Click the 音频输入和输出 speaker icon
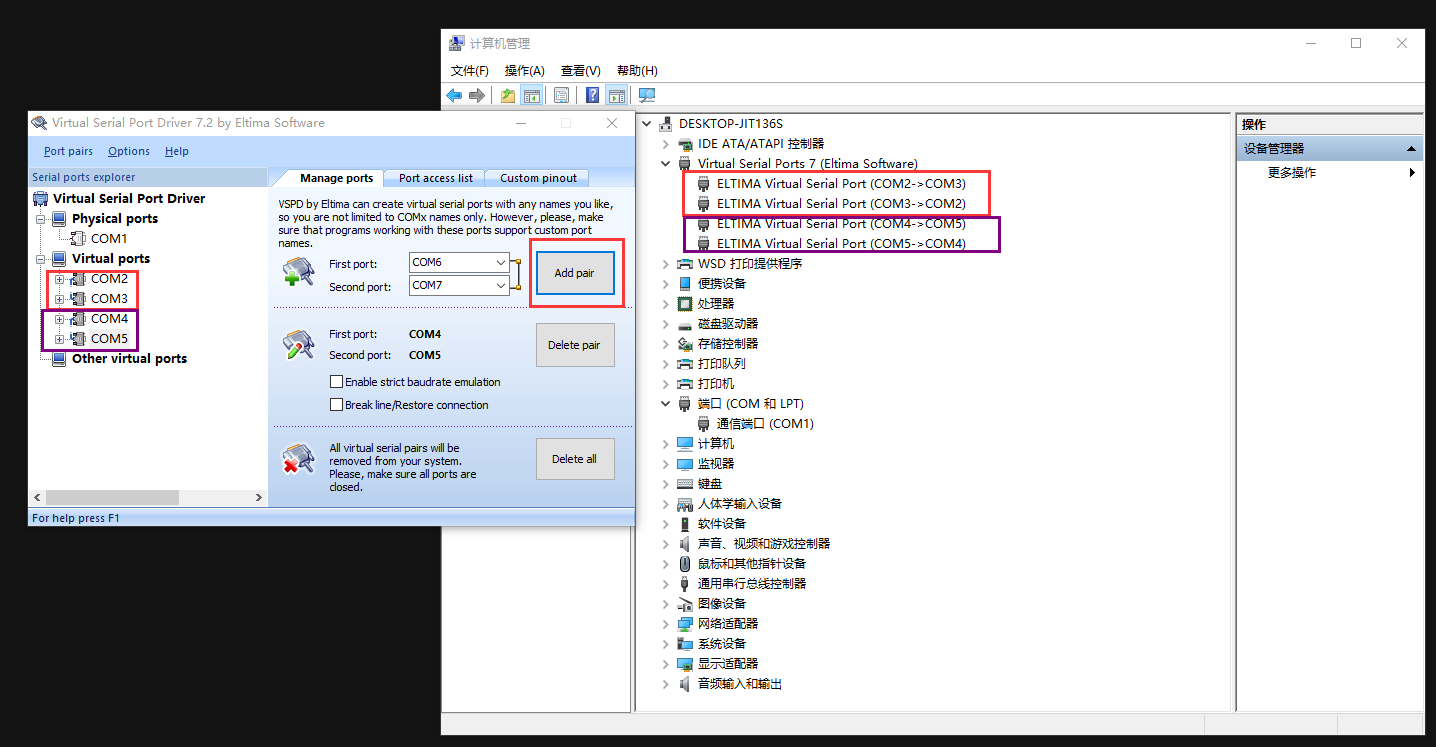The image size is (1436, 747). click(x=685, y=684)
